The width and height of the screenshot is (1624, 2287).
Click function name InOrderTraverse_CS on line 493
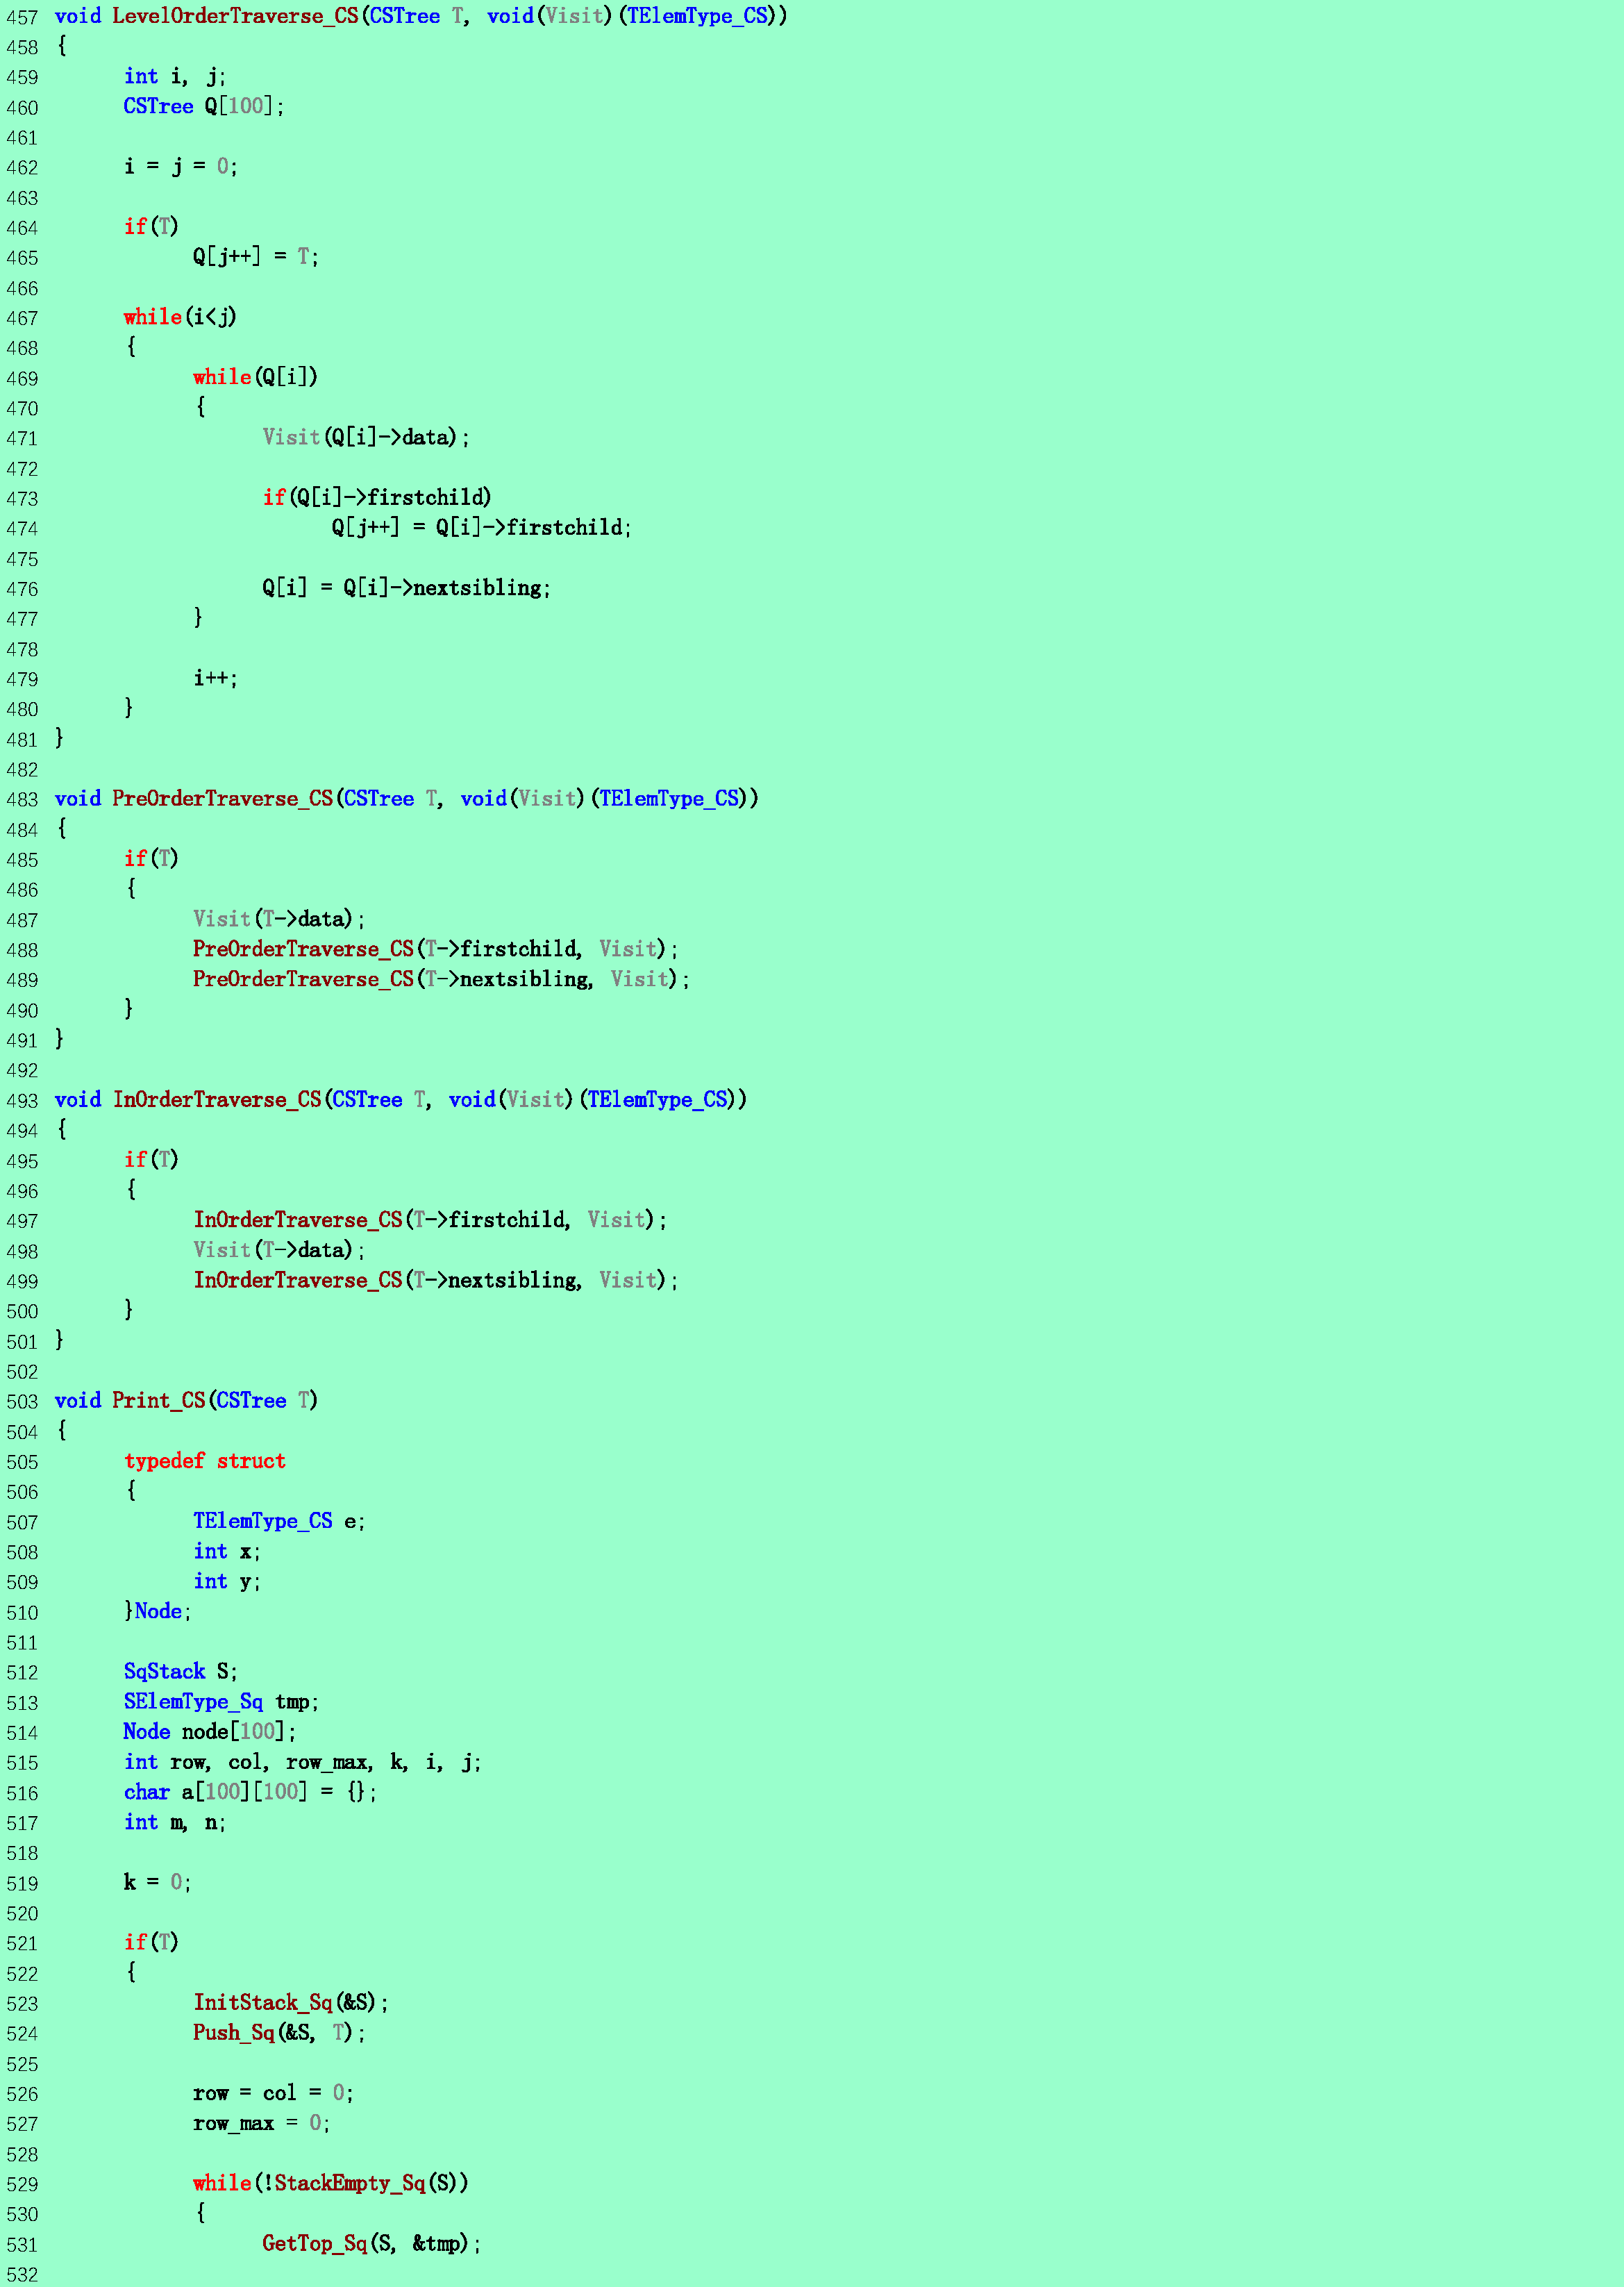click(x=217, y=1099)
